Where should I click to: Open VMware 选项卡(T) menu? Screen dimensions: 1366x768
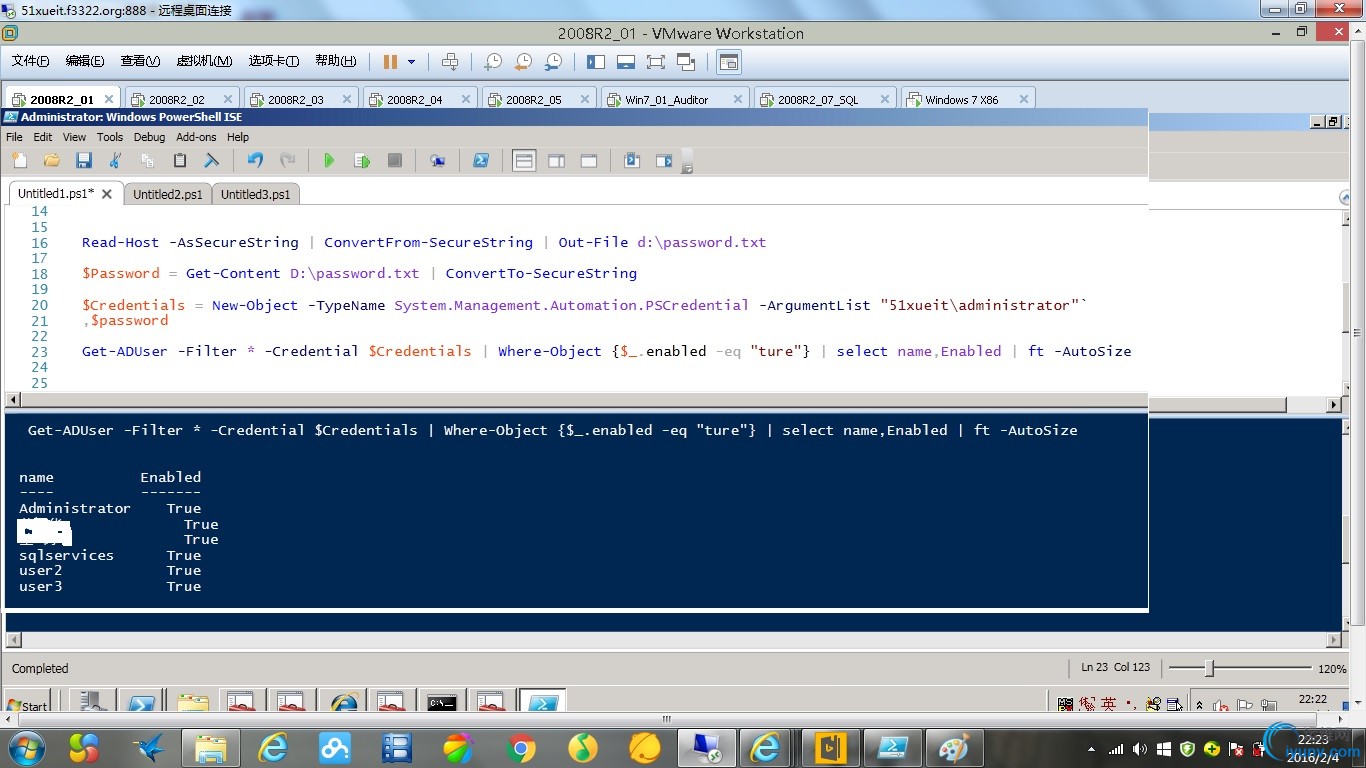click(274, 61)
